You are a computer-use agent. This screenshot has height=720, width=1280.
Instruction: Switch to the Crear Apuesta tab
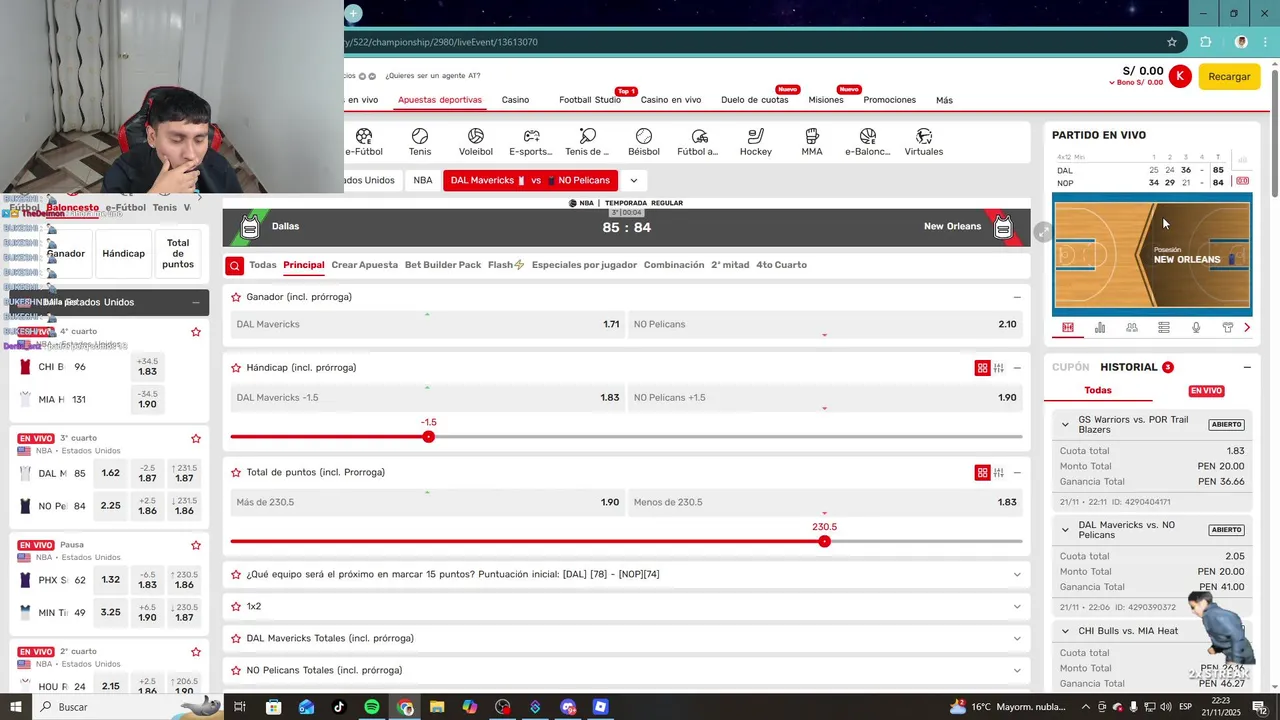coord(365,265)
